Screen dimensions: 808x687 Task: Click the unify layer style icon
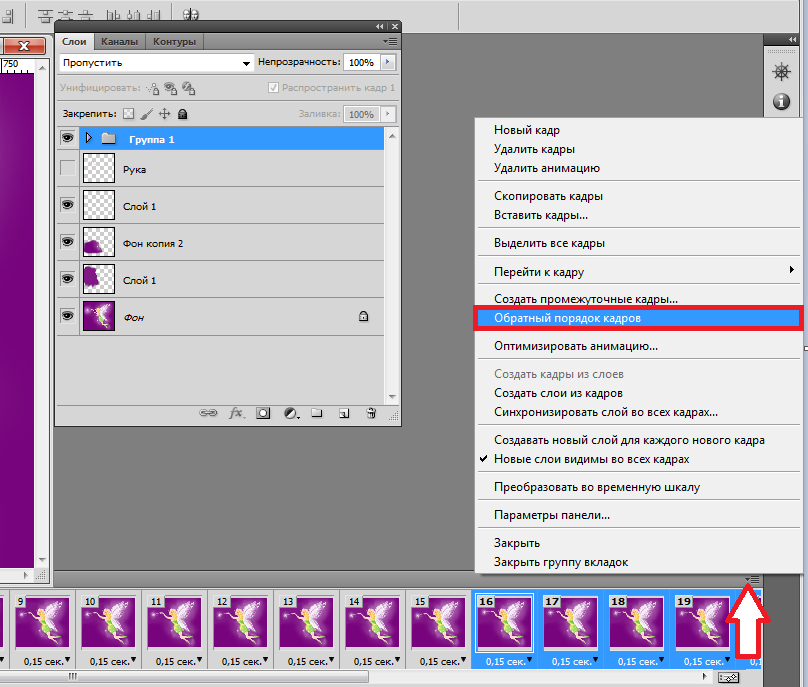(x=189, y=89)
